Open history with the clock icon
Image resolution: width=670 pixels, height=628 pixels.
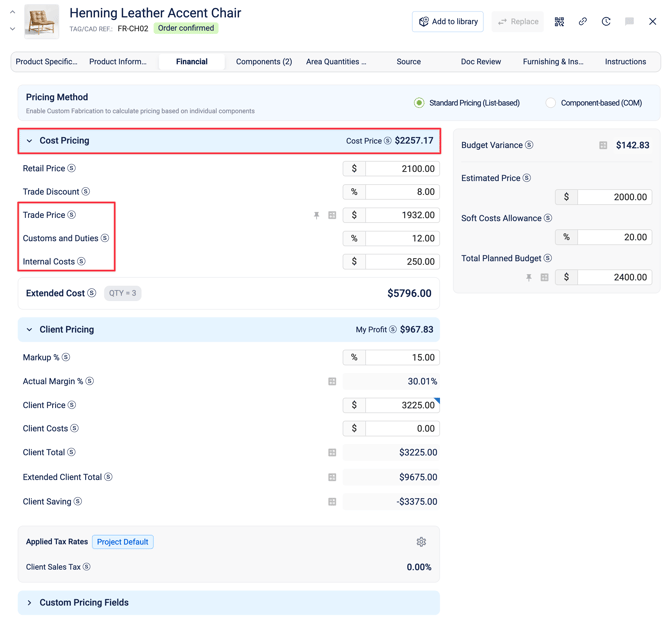[606, 21]
